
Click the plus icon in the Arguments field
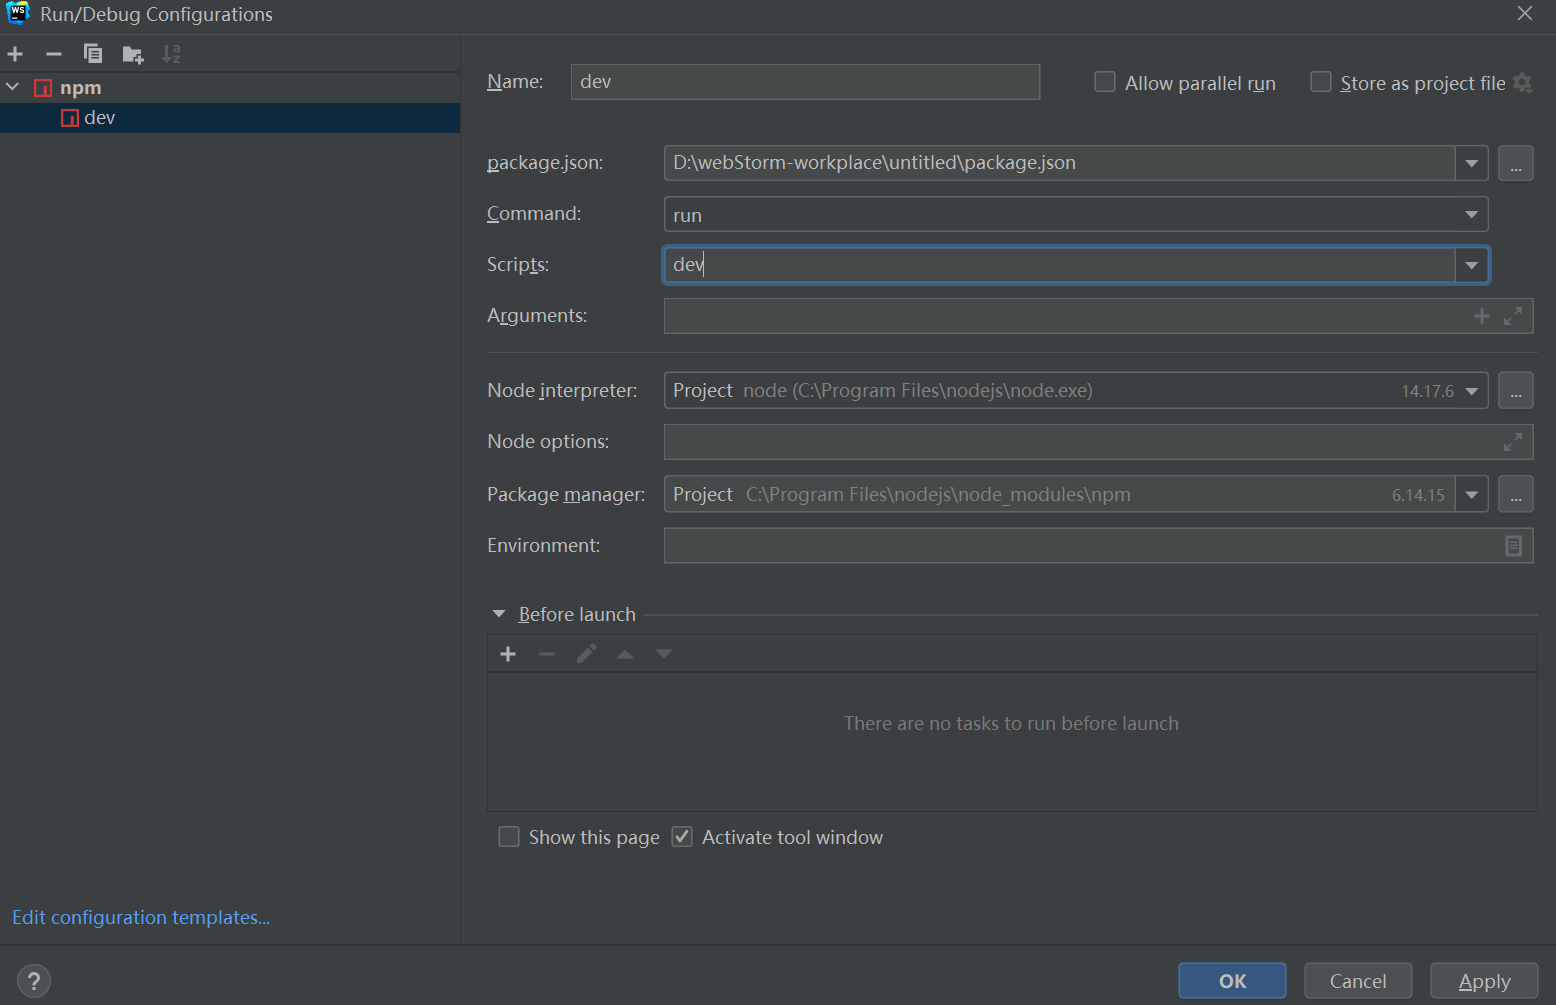[x=1482, y=316]
